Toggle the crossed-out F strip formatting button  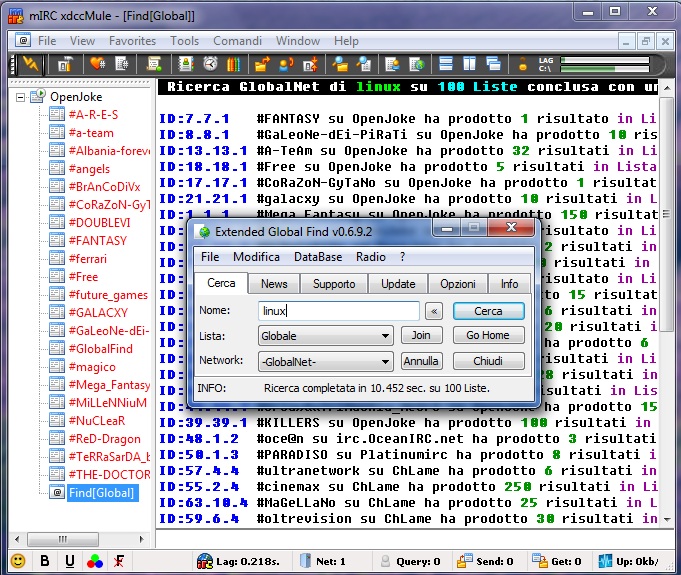(x=119, y=561)
